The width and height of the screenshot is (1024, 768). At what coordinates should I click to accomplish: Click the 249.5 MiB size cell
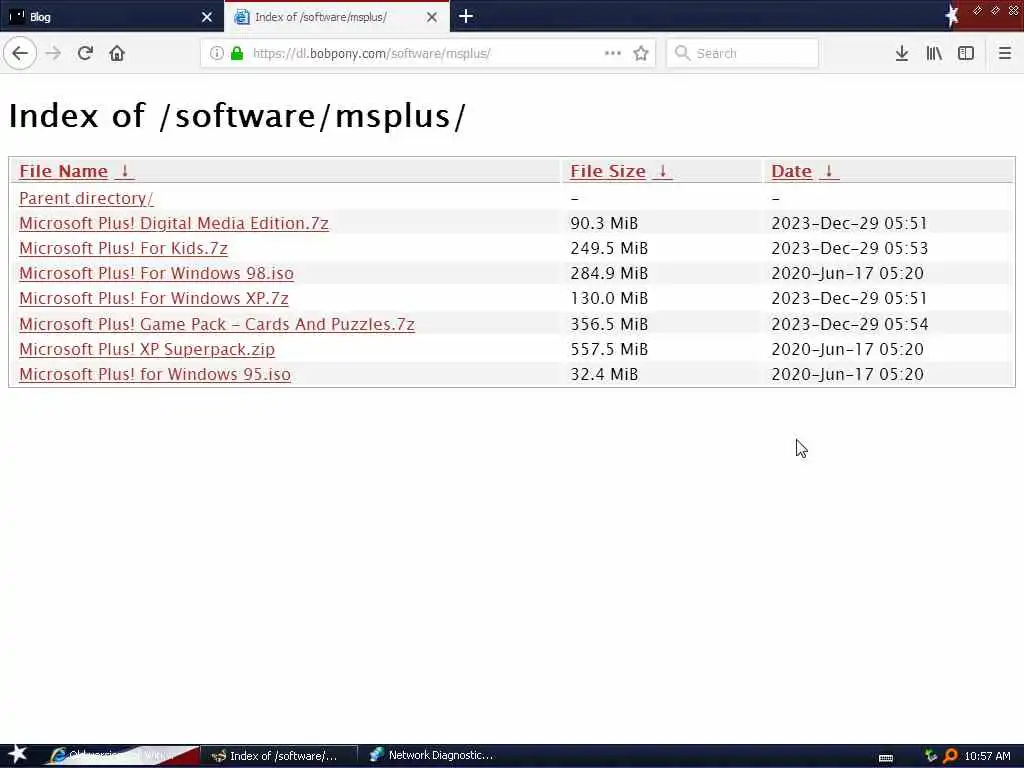coord(609,248)
